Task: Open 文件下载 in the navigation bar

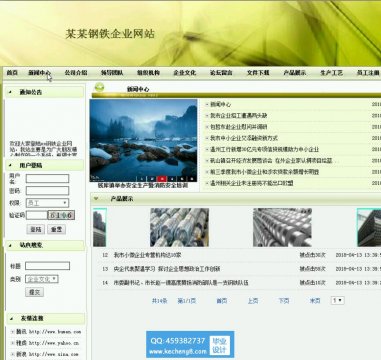Action: pos(258,72)
